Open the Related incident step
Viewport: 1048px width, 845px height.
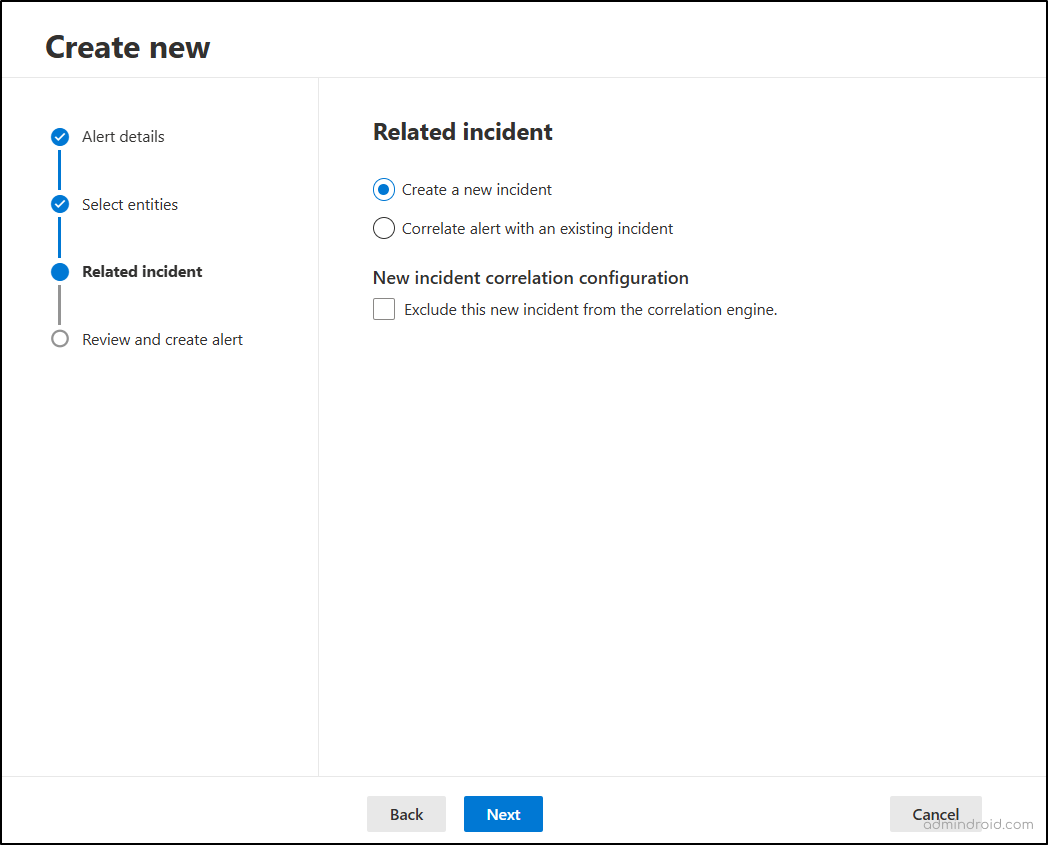pos(142,272)
